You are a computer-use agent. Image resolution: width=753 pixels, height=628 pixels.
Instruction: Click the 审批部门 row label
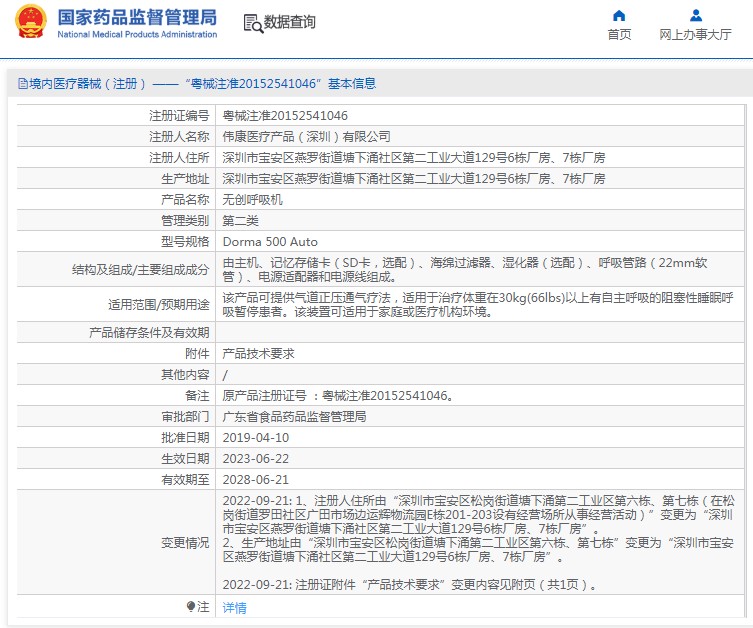(x=185, y=417)
